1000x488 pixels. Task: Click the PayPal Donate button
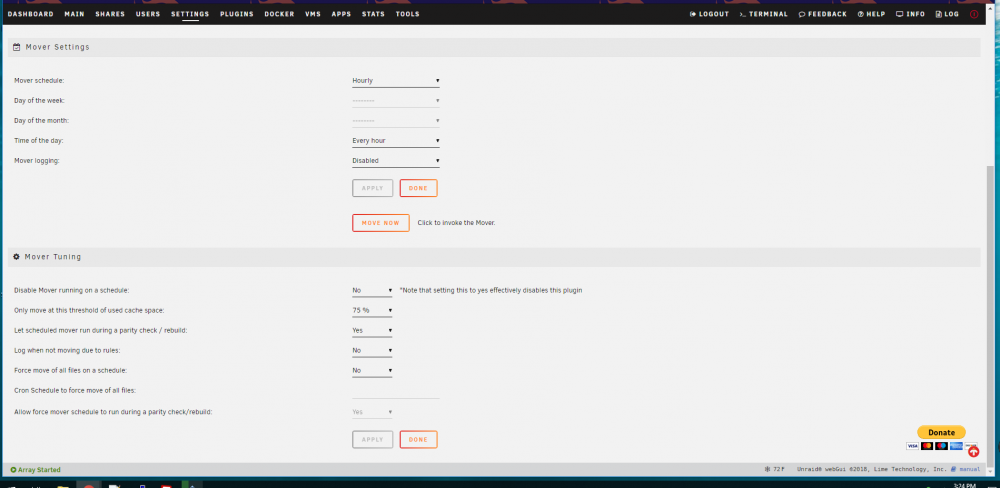tap(941, 432)
